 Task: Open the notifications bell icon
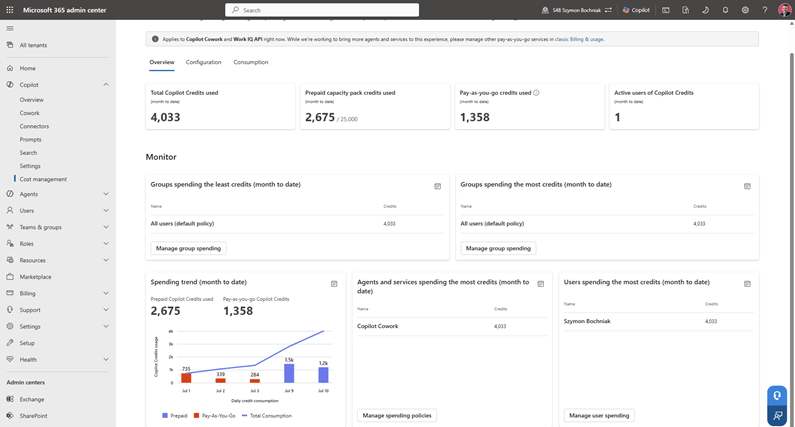725,10
